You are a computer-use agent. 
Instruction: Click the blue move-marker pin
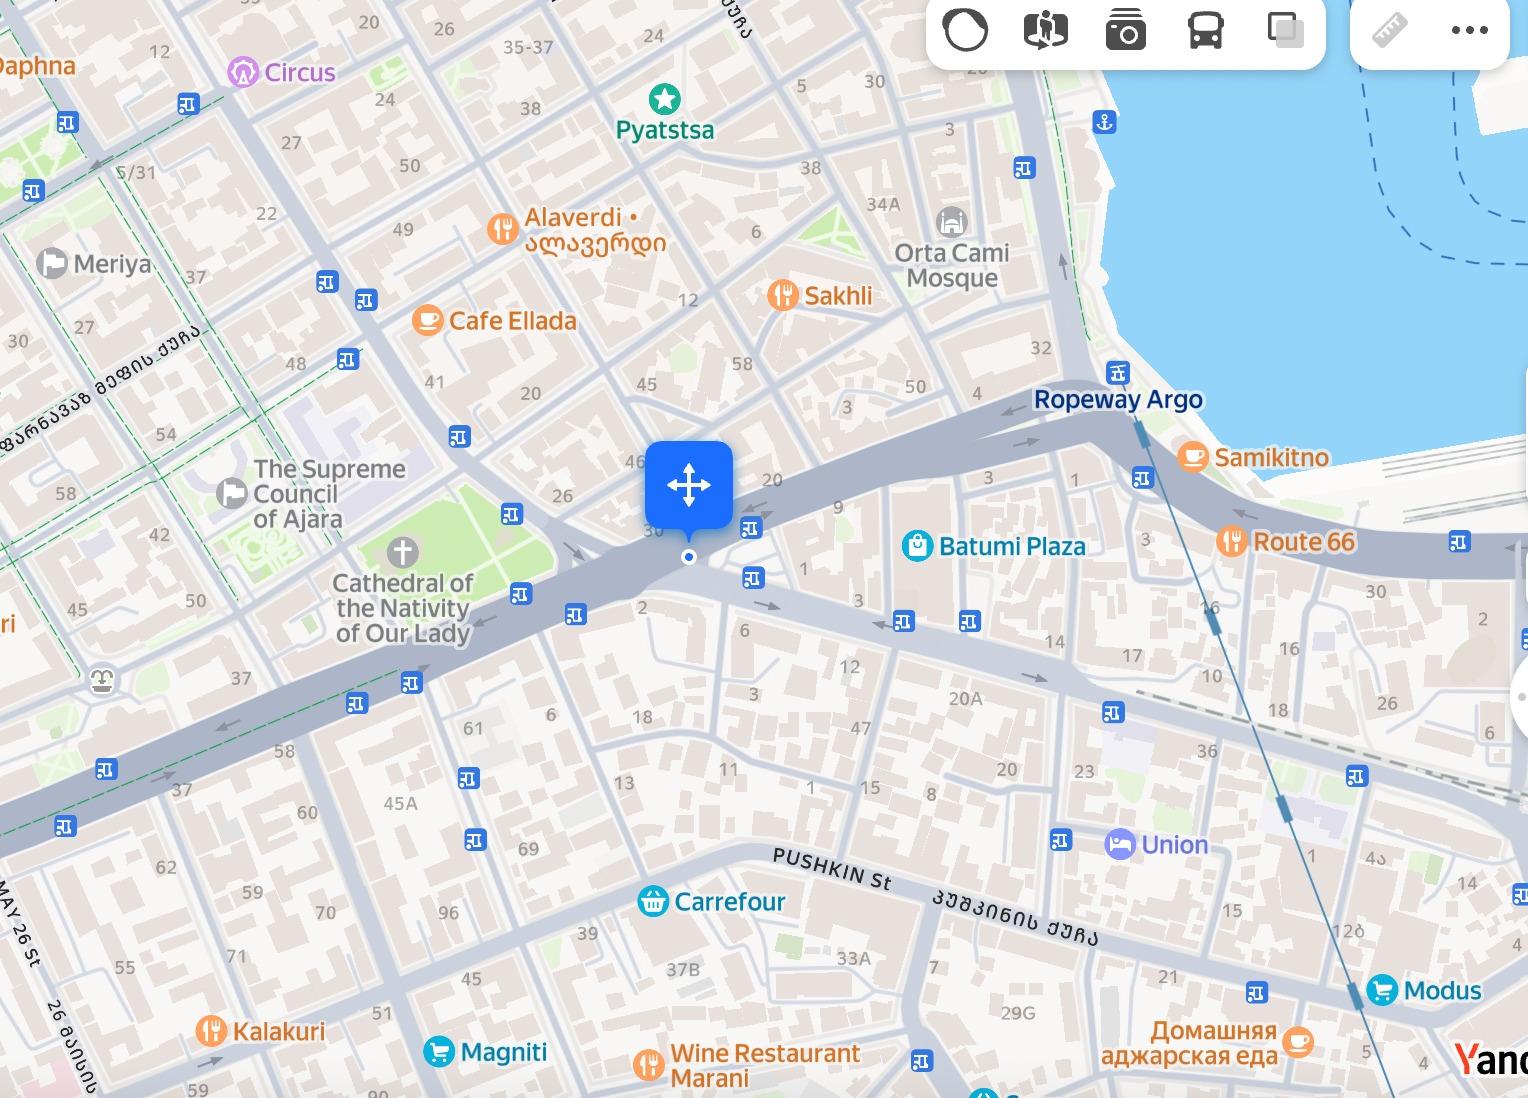tap(689, 486)
